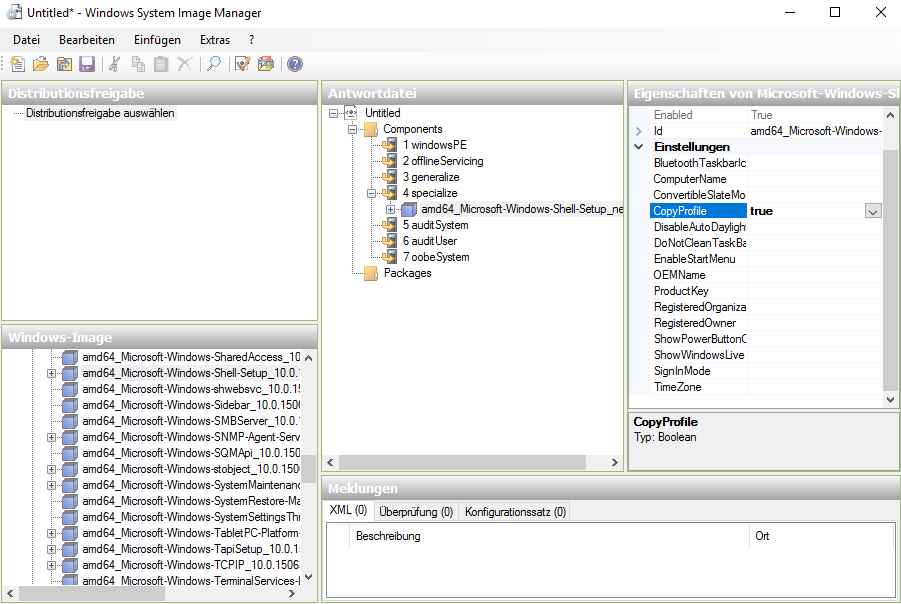Expand the stobject component node
The width and height of the screenshot is (901, 604).
(52, 470)
